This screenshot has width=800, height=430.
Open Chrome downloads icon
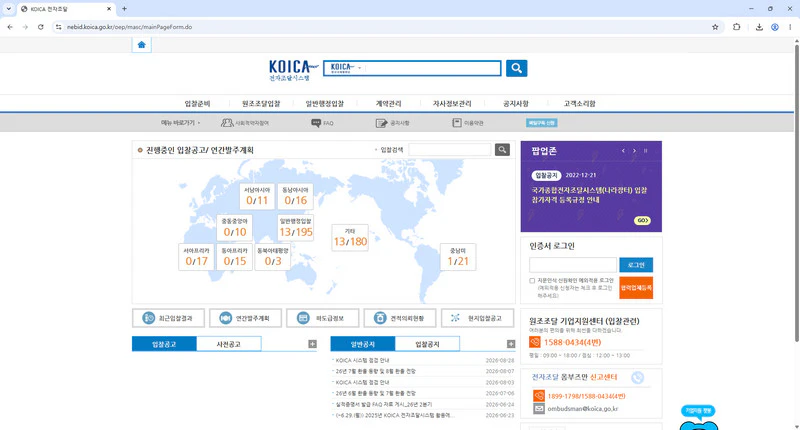pyautogui.click(x=759, y=27)
